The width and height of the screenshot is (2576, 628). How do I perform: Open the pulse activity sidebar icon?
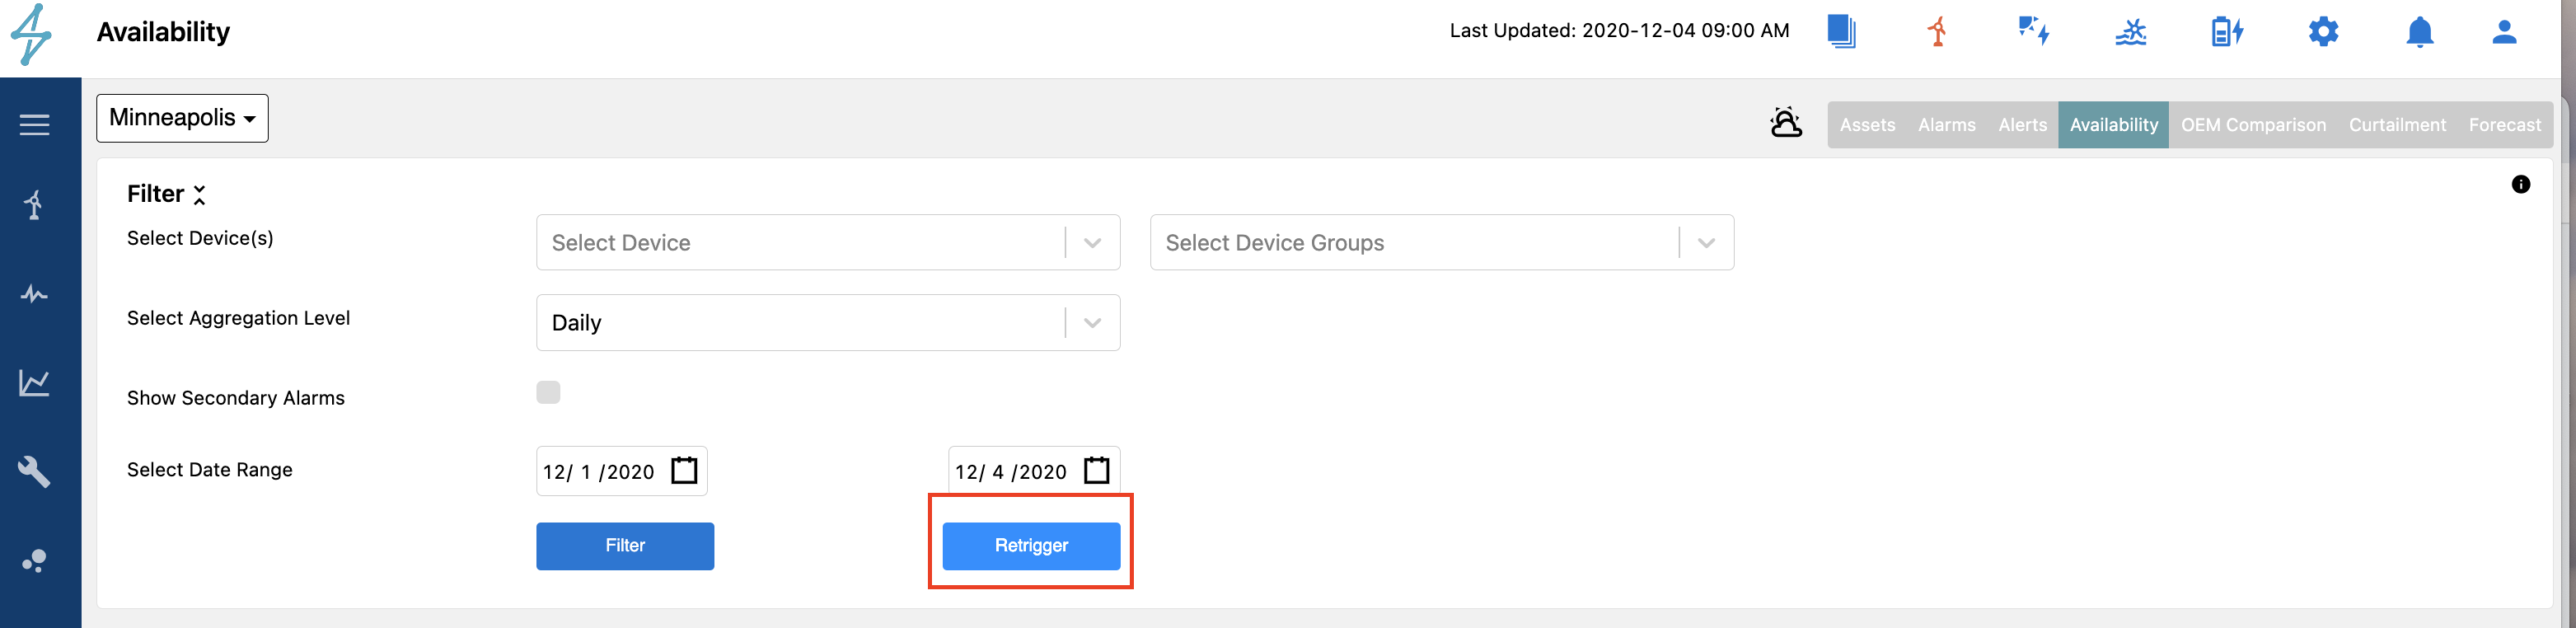[x=34, y=294]
